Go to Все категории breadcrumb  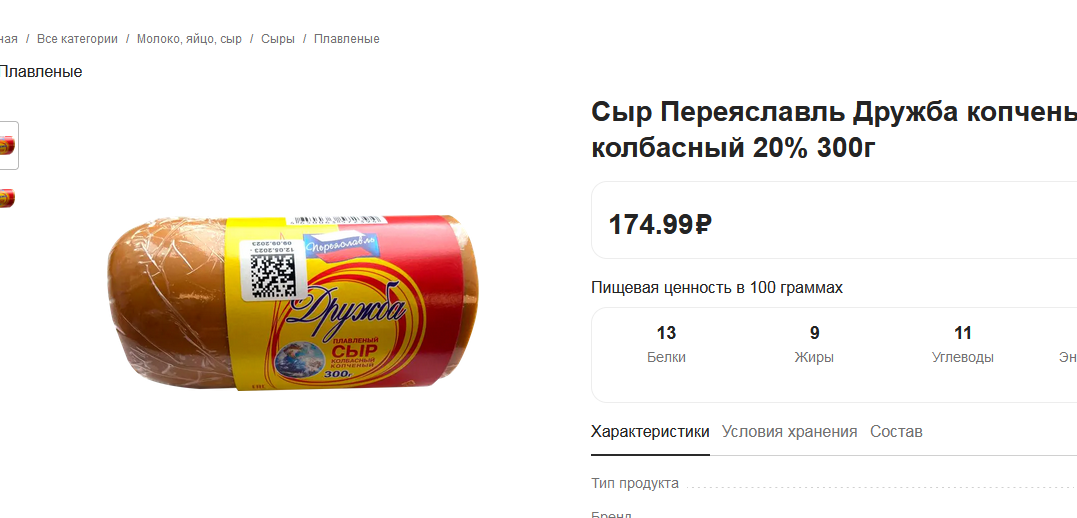pyautogui.click(x=77, y=39)
